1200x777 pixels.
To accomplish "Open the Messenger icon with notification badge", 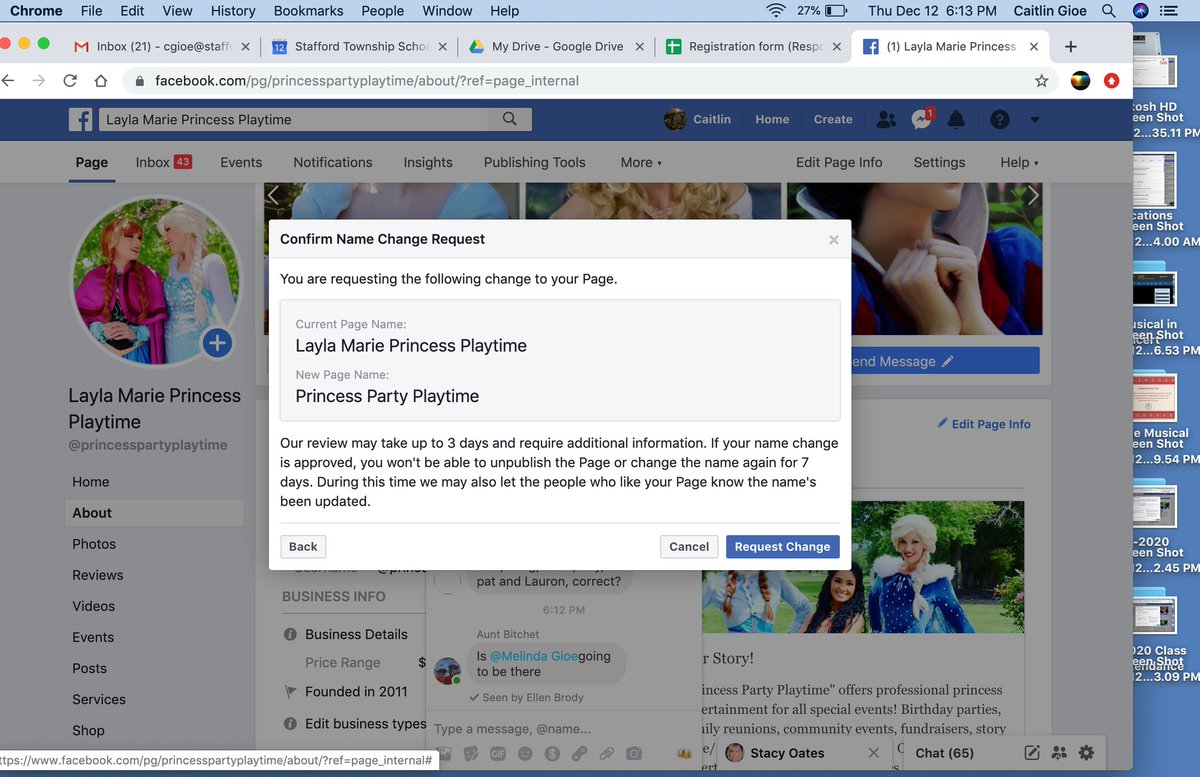I will [922, 119].
